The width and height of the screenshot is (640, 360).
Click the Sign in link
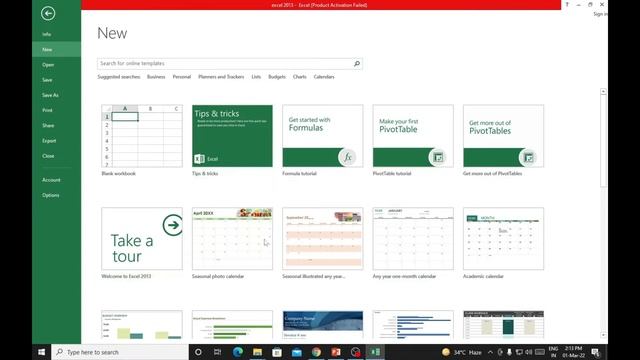[x=600, y=14]
